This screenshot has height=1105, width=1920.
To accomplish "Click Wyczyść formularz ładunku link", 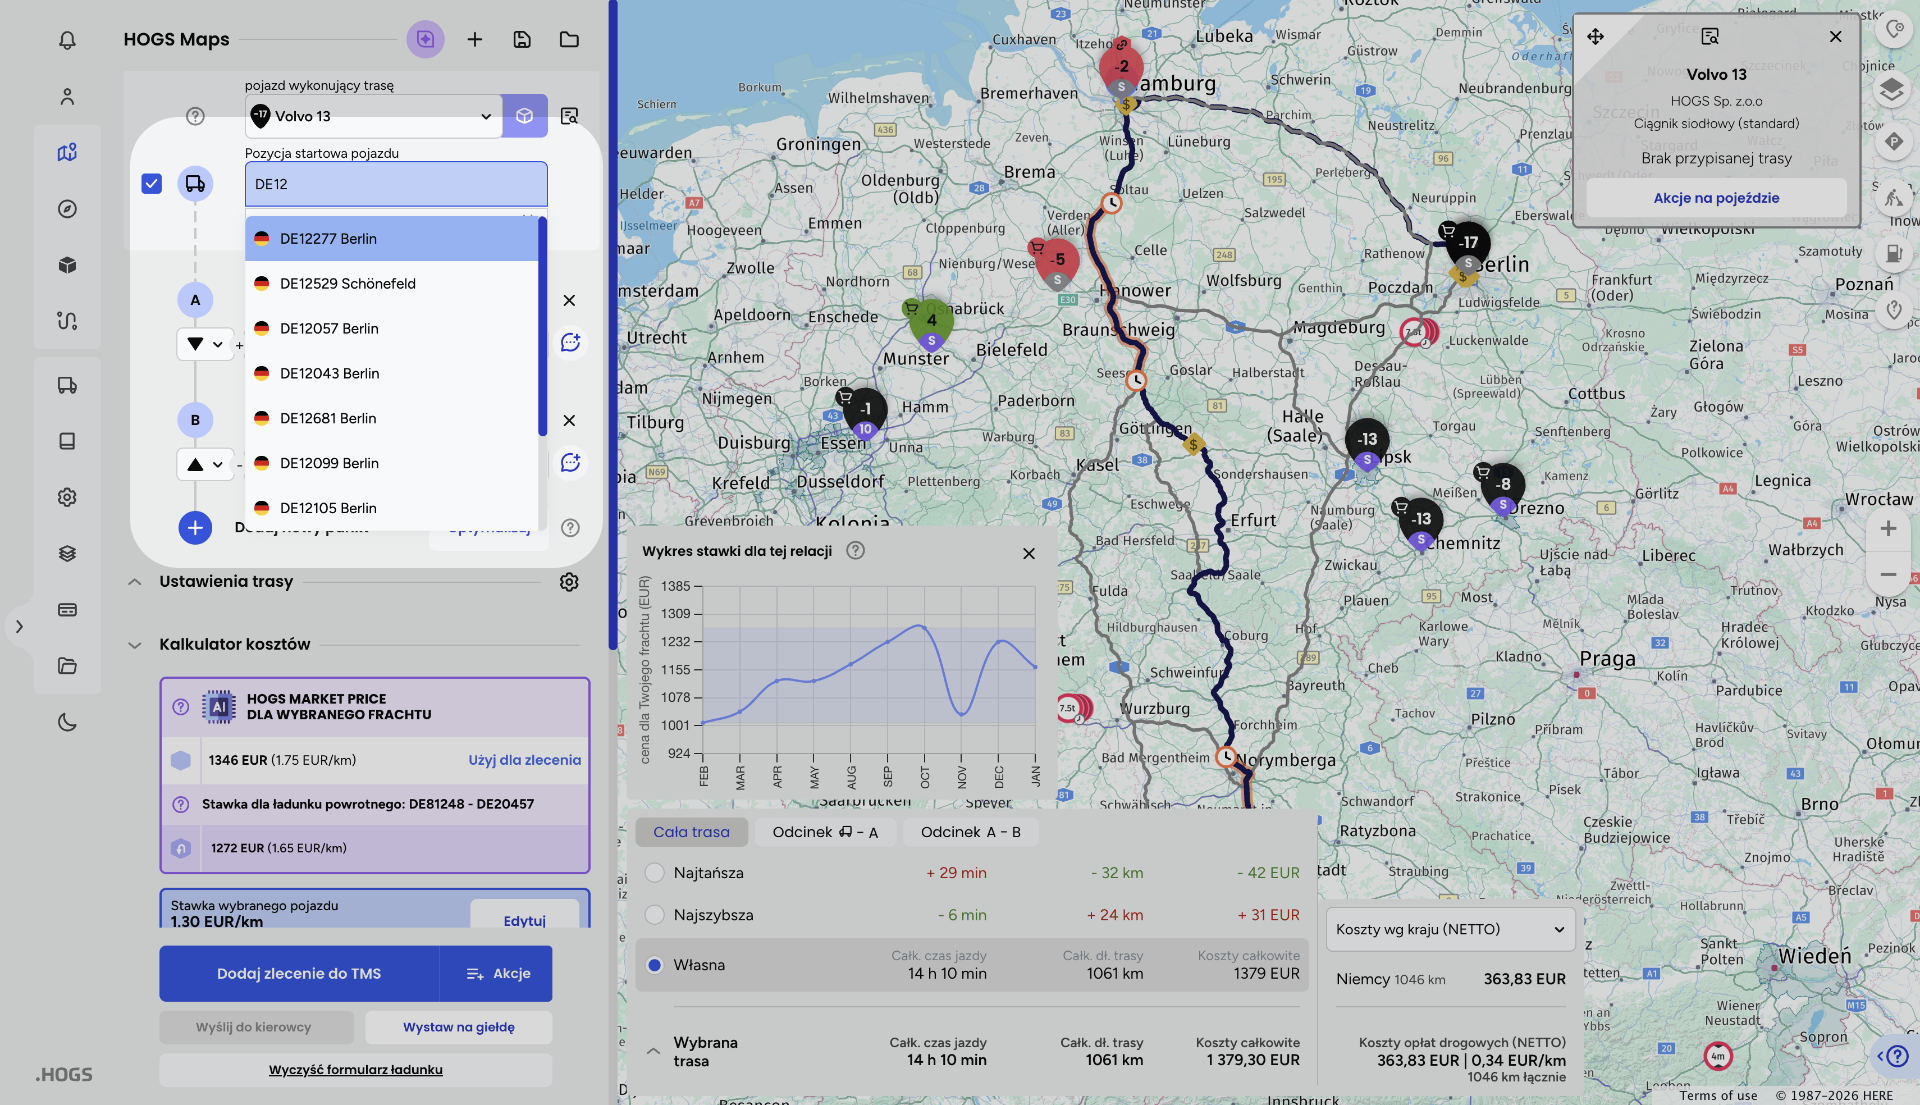I will click(x=355, y=1070).
